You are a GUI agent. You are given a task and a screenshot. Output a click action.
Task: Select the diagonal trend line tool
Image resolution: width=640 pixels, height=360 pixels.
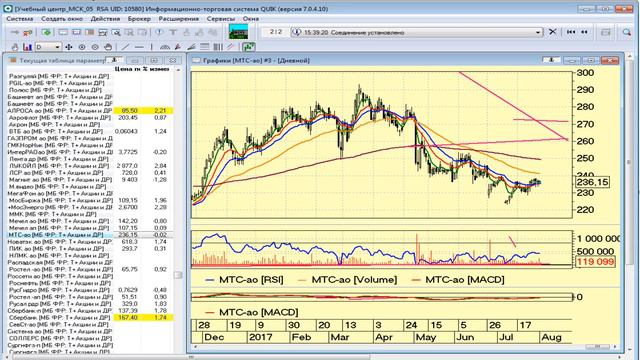tap(125, 47)
